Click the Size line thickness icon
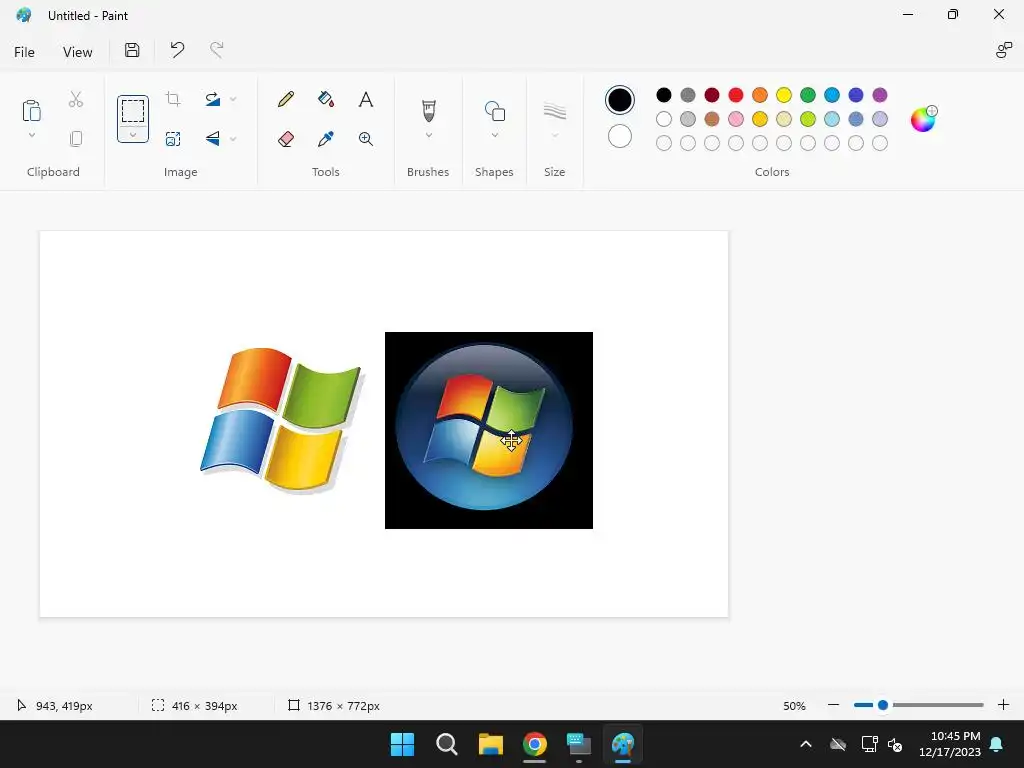1024x768 pixels. tap(554, 111)
